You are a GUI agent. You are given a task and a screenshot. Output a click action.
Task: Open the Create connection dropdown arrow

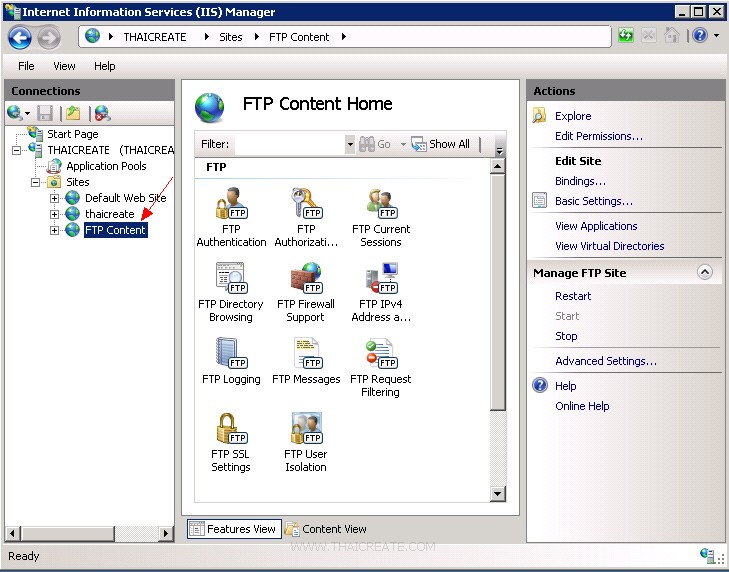tap(27, 113)
